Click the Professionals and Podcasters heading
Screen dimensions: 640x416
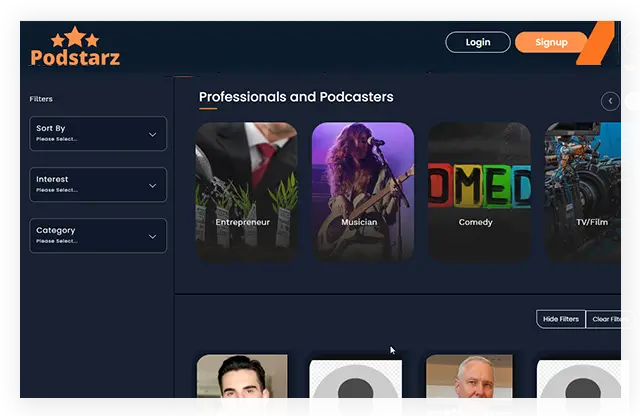click(x=296, y=97)
